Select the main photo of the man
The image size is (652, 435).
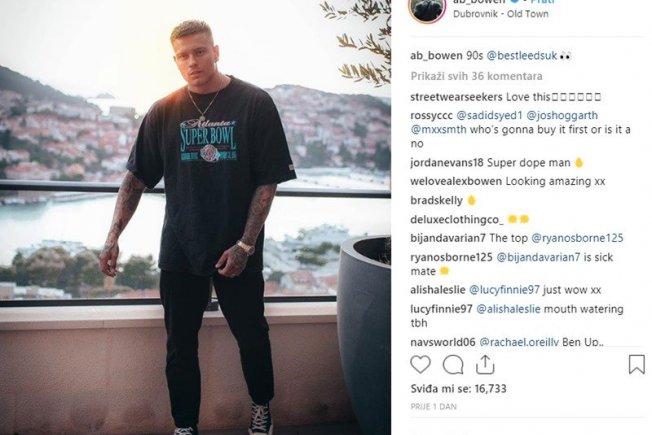click(195, 218)
